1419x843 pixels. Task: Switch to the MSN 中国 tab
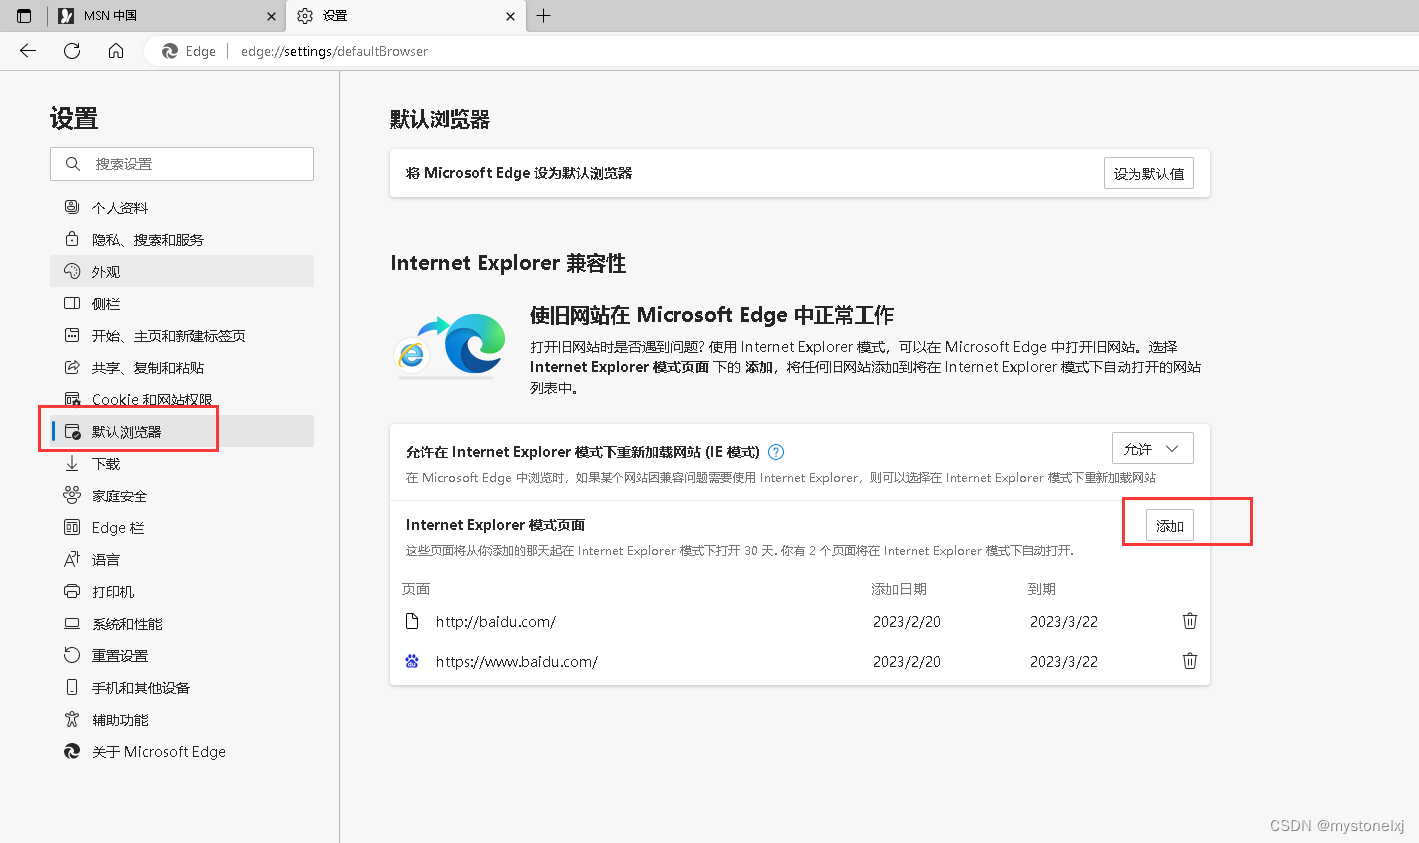tap(166, 16)
